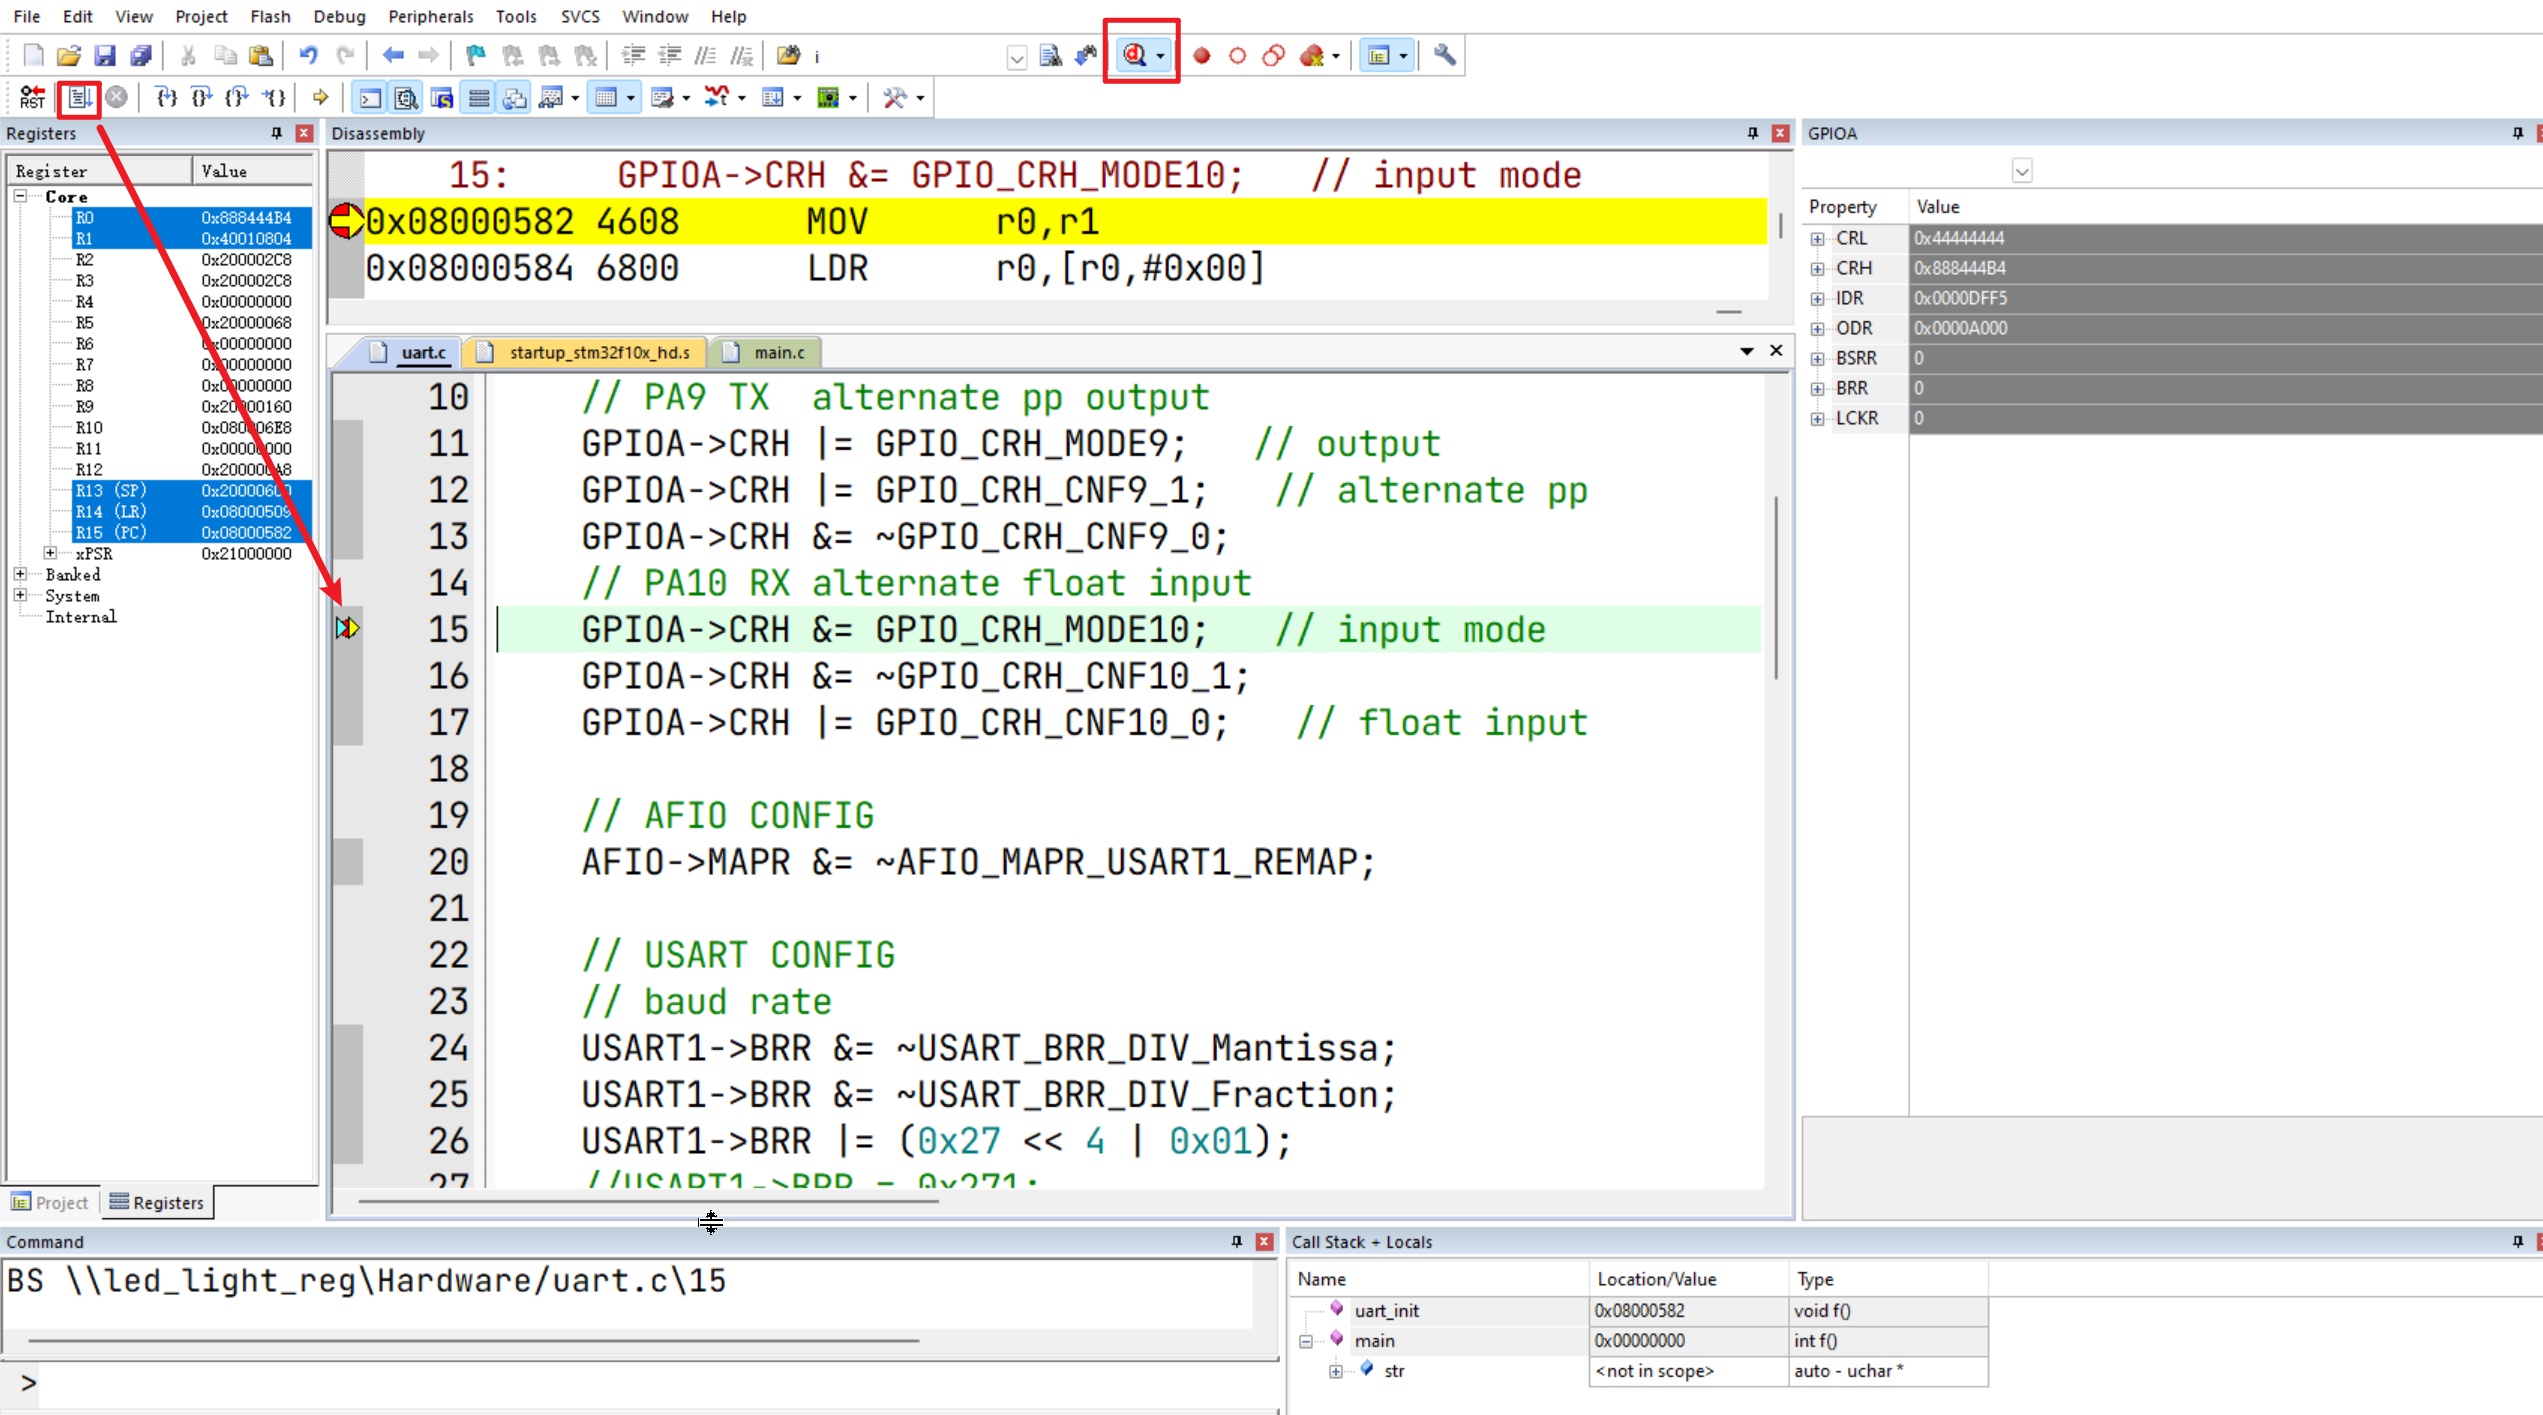Open the Flash menu
Screen dimensions: 2543x1415
(270, 16)
